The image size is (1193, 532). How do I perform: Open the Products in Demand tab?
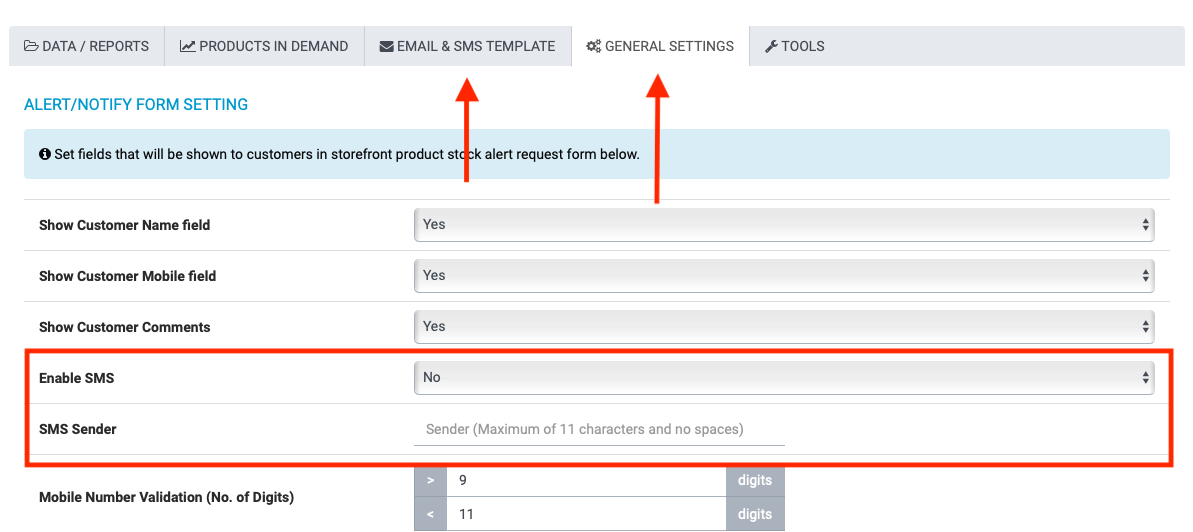(x=265, y=46)
